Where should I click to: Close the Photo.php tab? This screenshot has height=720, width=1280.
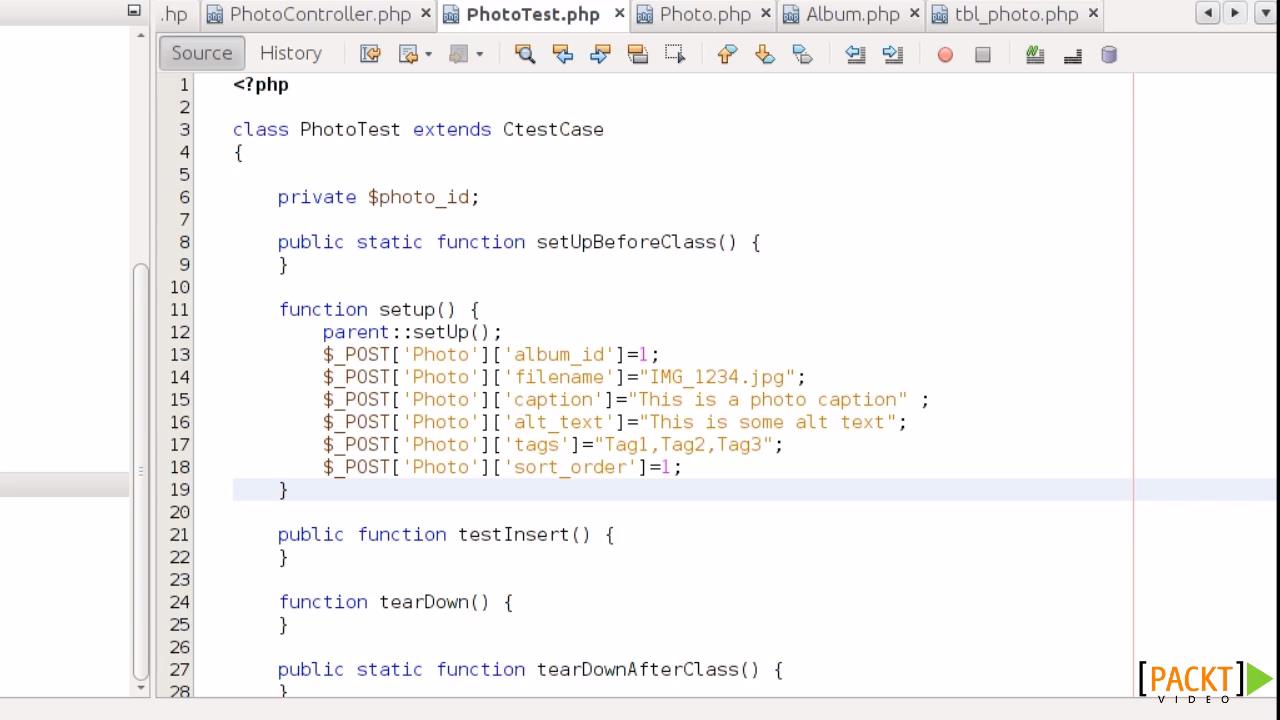point(766,14)
